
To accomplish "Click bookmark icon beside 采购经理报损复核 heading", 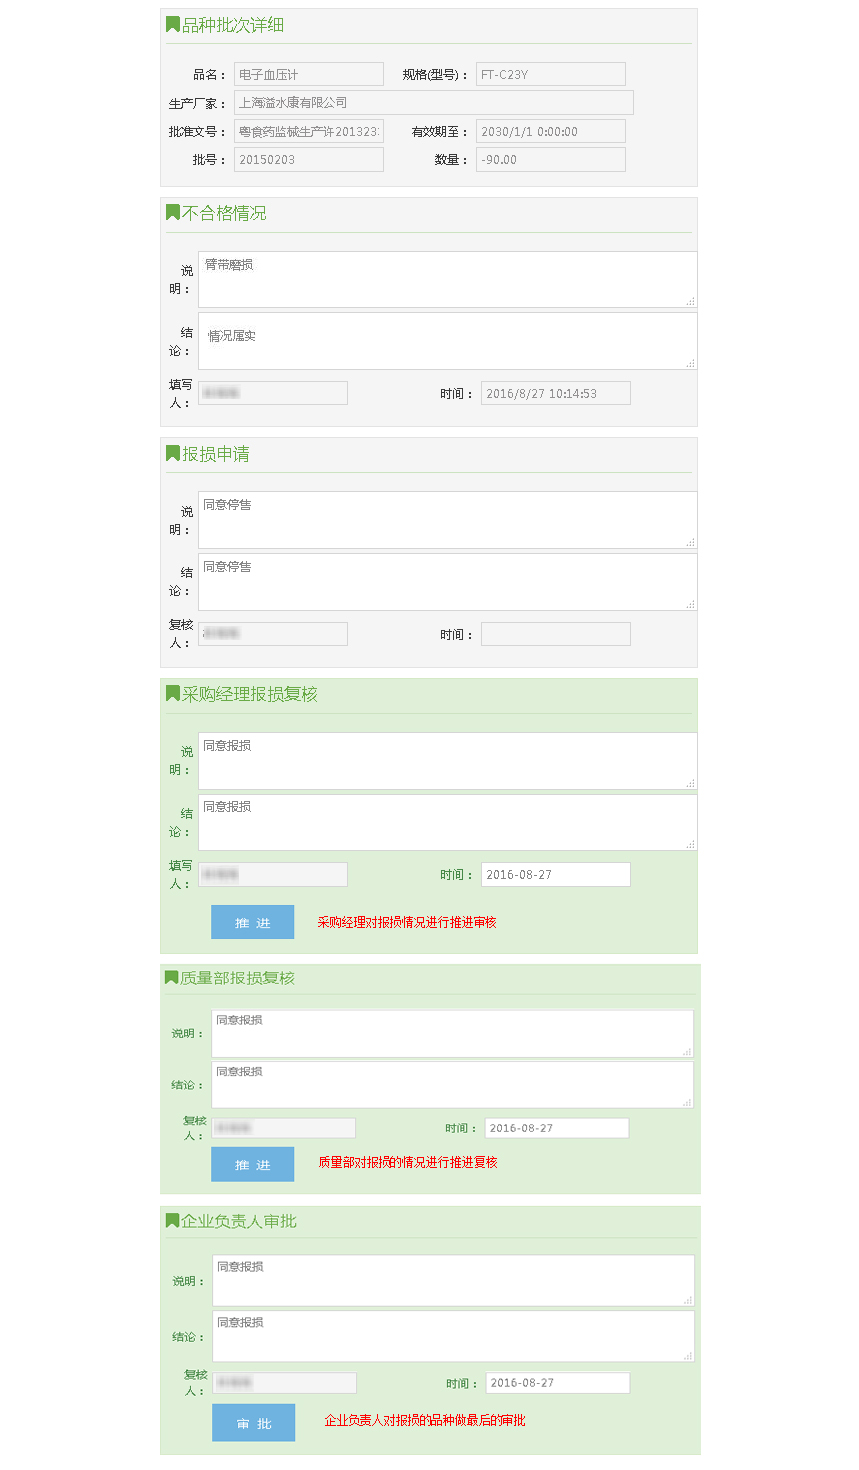I will [172, 694].
